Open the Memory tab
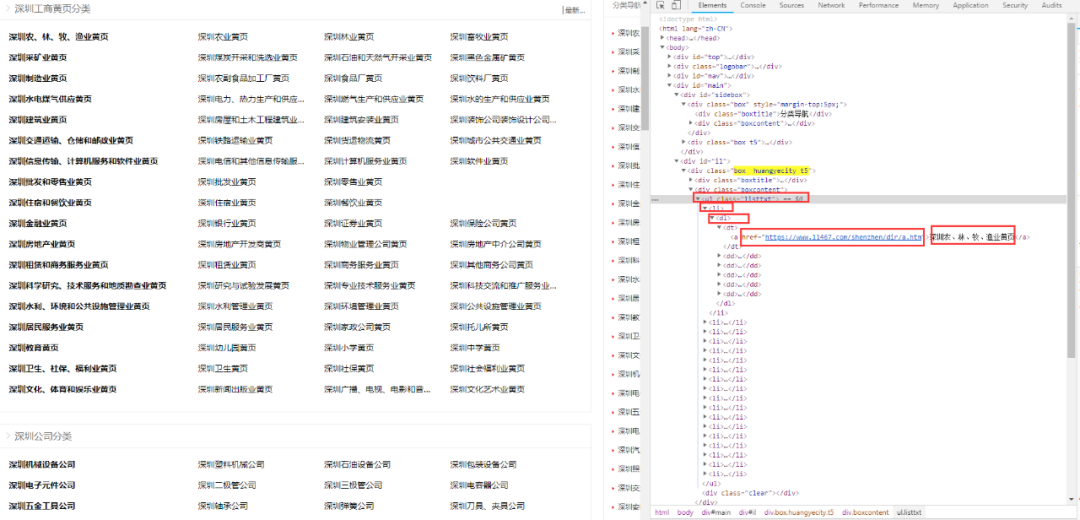Image resolution: width=1080 pixels, height=520 pixels. click(925, 6)
